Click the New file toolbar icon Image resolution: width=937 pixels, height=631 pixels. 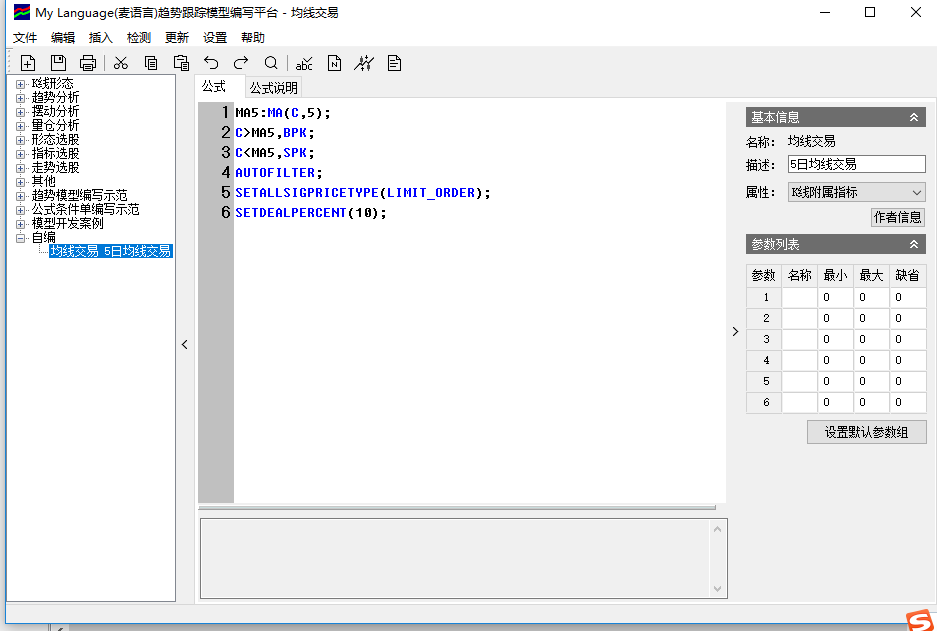point(28,63)
